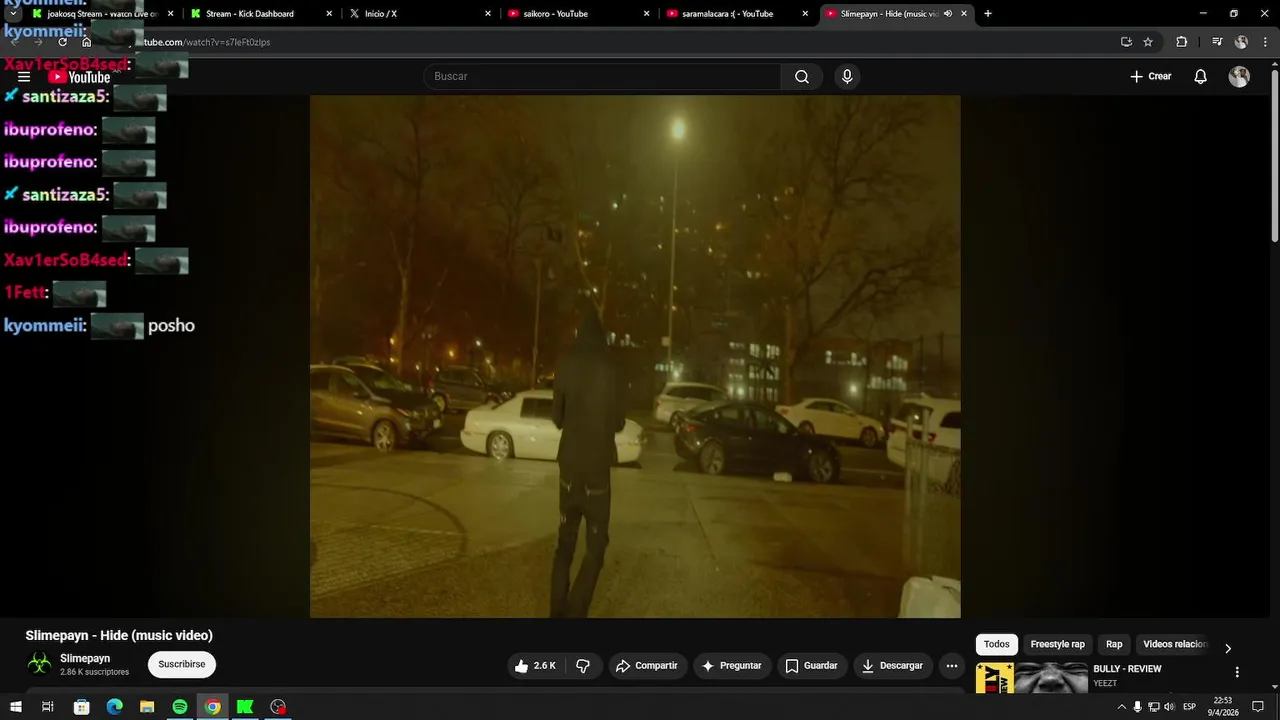
Task: Select the Videos relacionados chip
Action: [x=1175, y=645]
